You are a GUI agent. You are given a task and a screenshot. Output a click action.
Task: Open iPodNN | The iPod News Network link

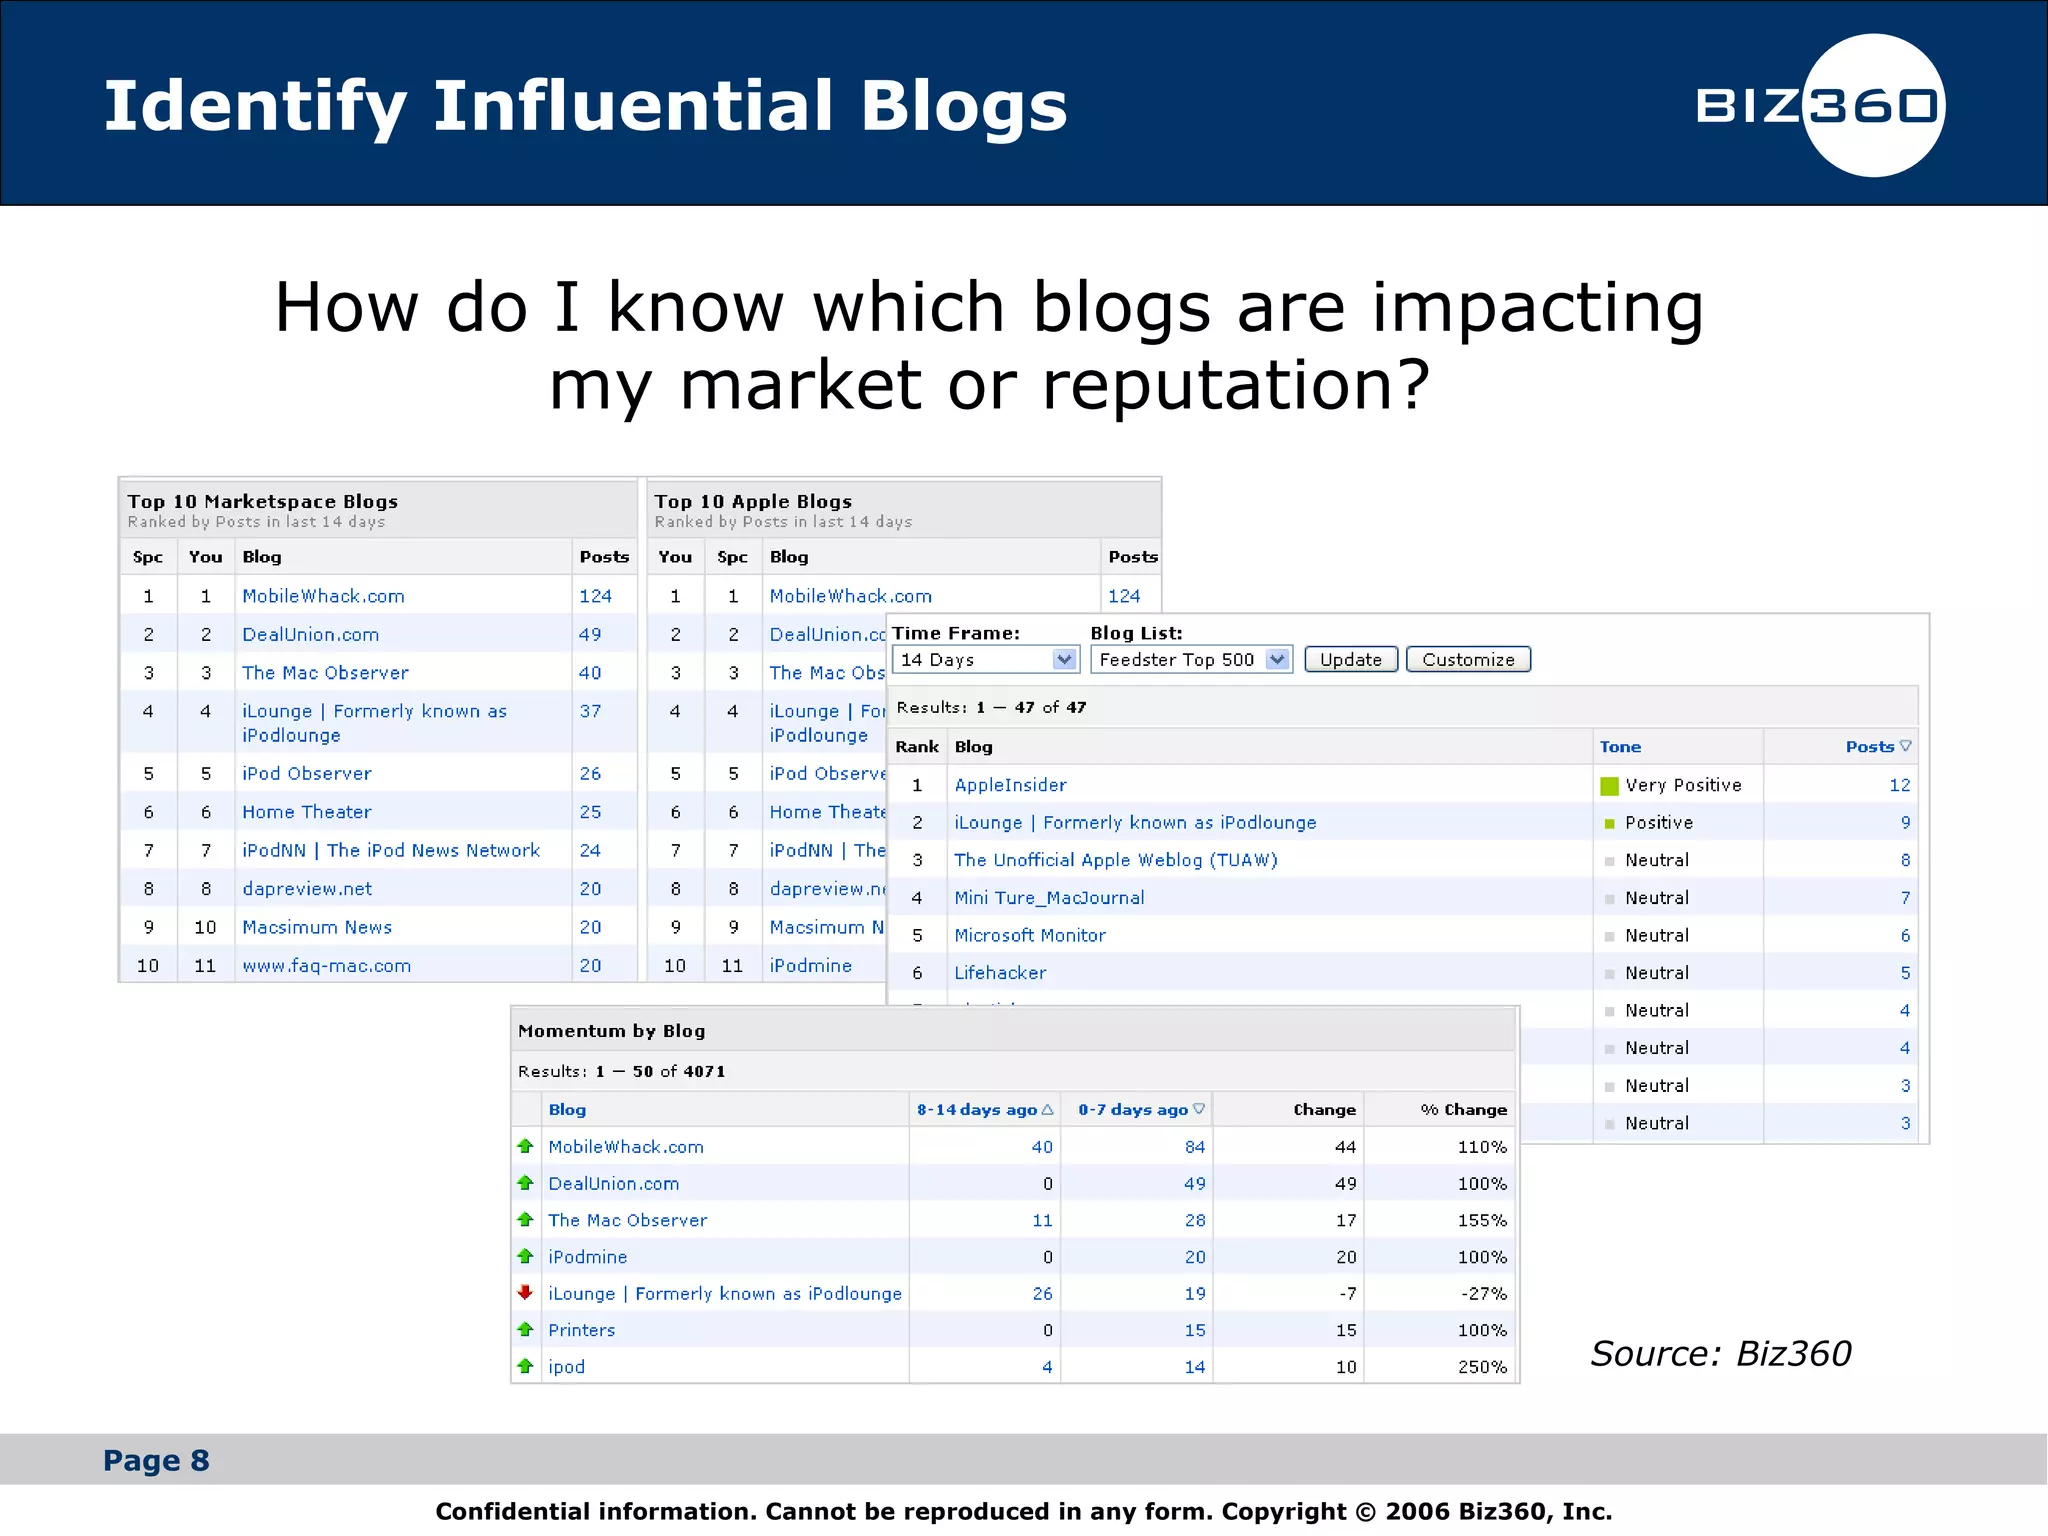391,851
